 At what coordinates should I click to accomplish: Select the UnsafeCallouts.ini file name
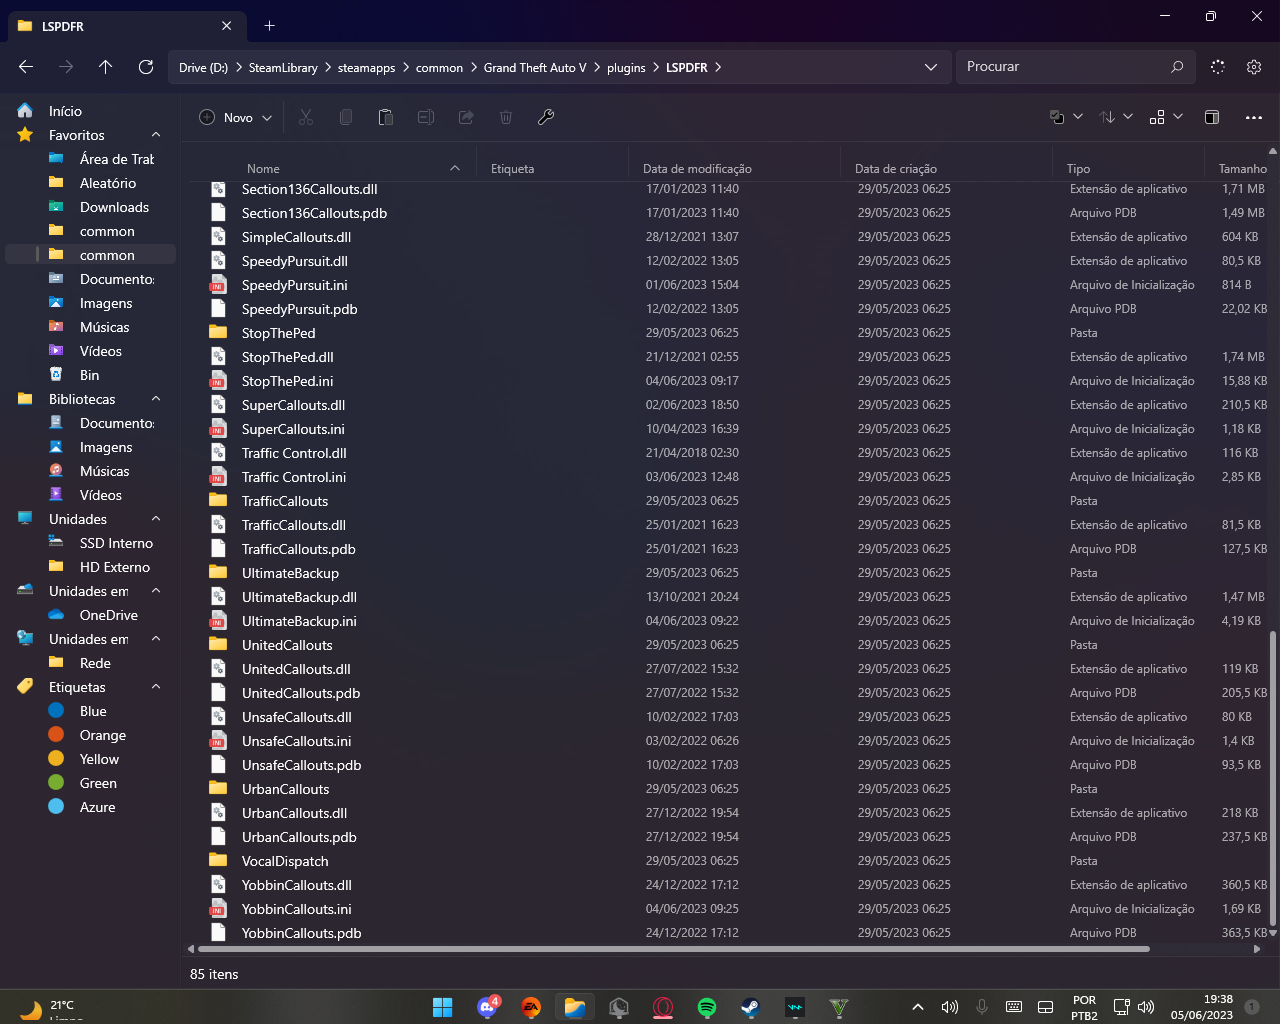pyautogui.click(x=297, y=741)
